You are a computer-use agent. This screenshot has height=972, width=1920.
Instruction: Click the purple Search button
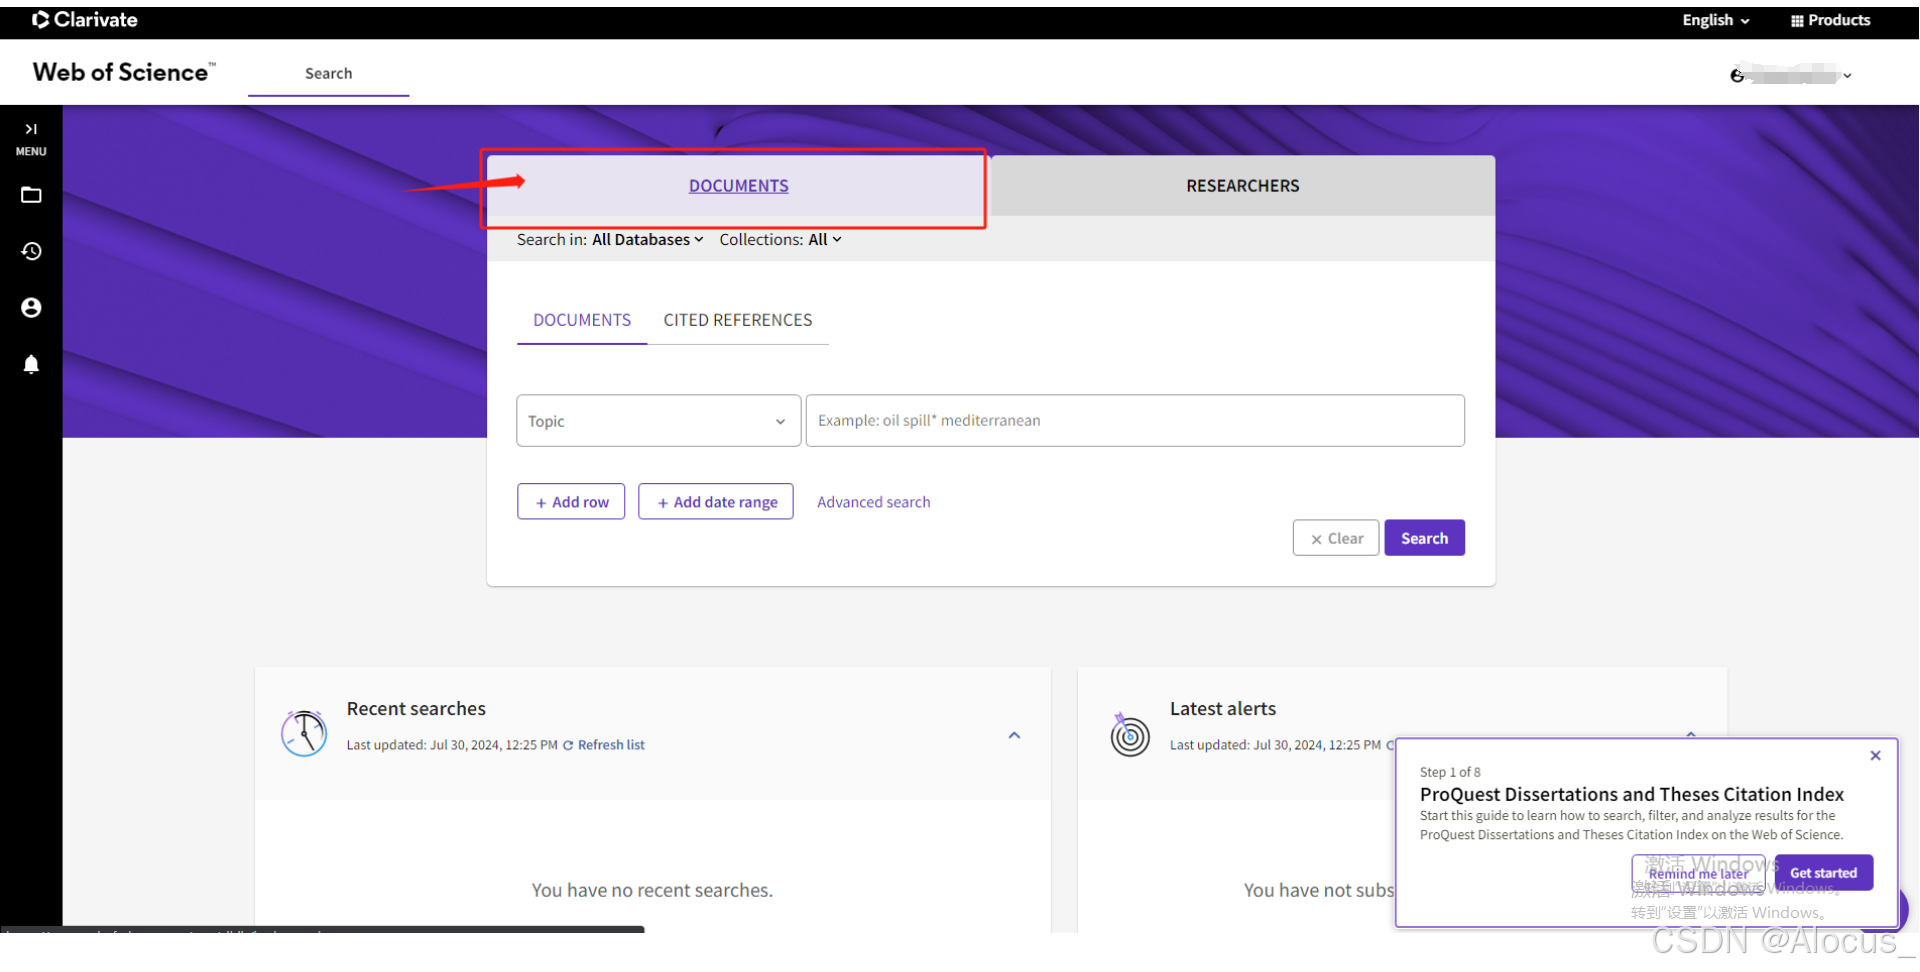click(1424, 538)
